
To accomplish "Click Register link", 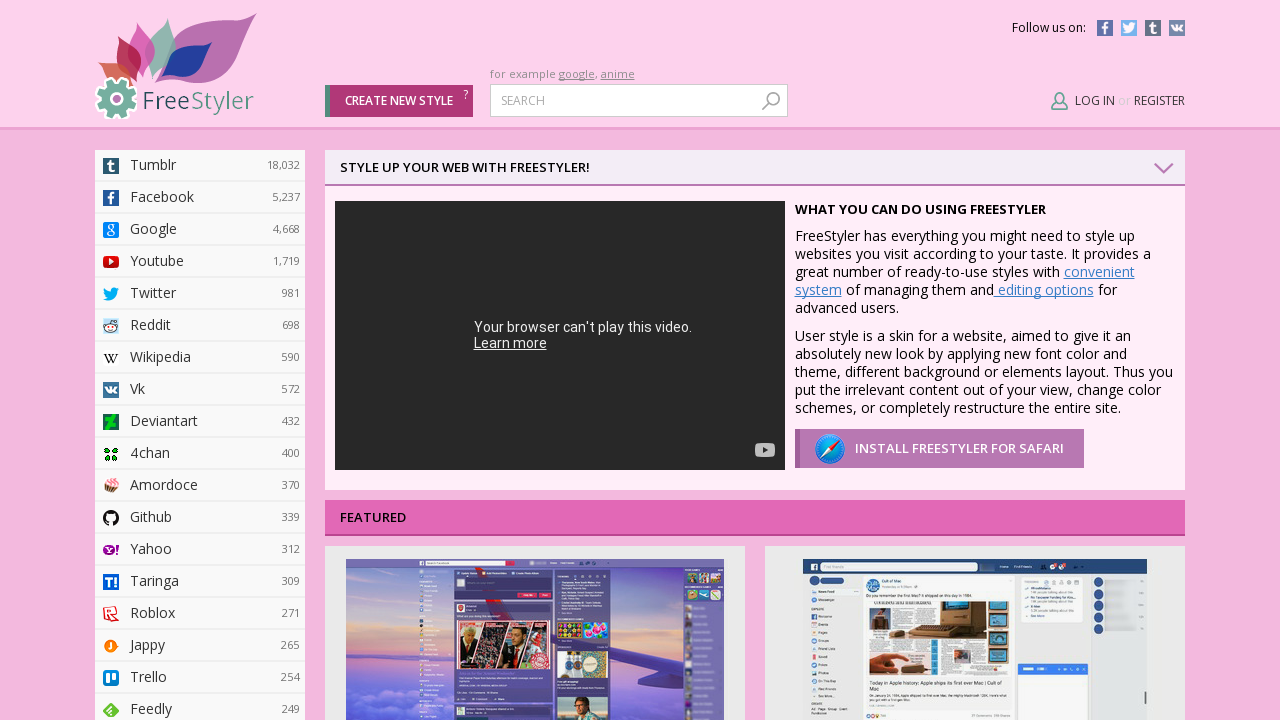I will [x=1159, y=101].
